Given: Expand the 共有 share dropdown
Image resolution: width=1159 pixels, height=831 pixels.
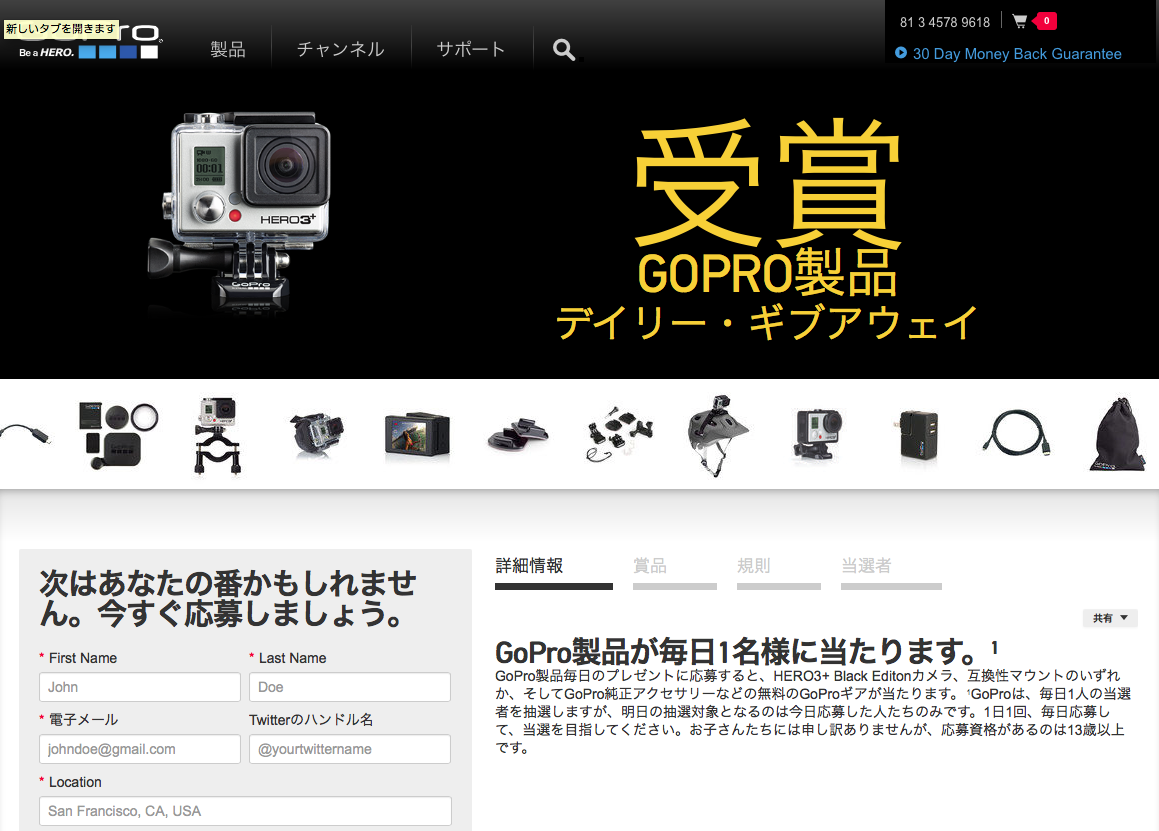Looking at the screenshot, I should (1110, 618).
